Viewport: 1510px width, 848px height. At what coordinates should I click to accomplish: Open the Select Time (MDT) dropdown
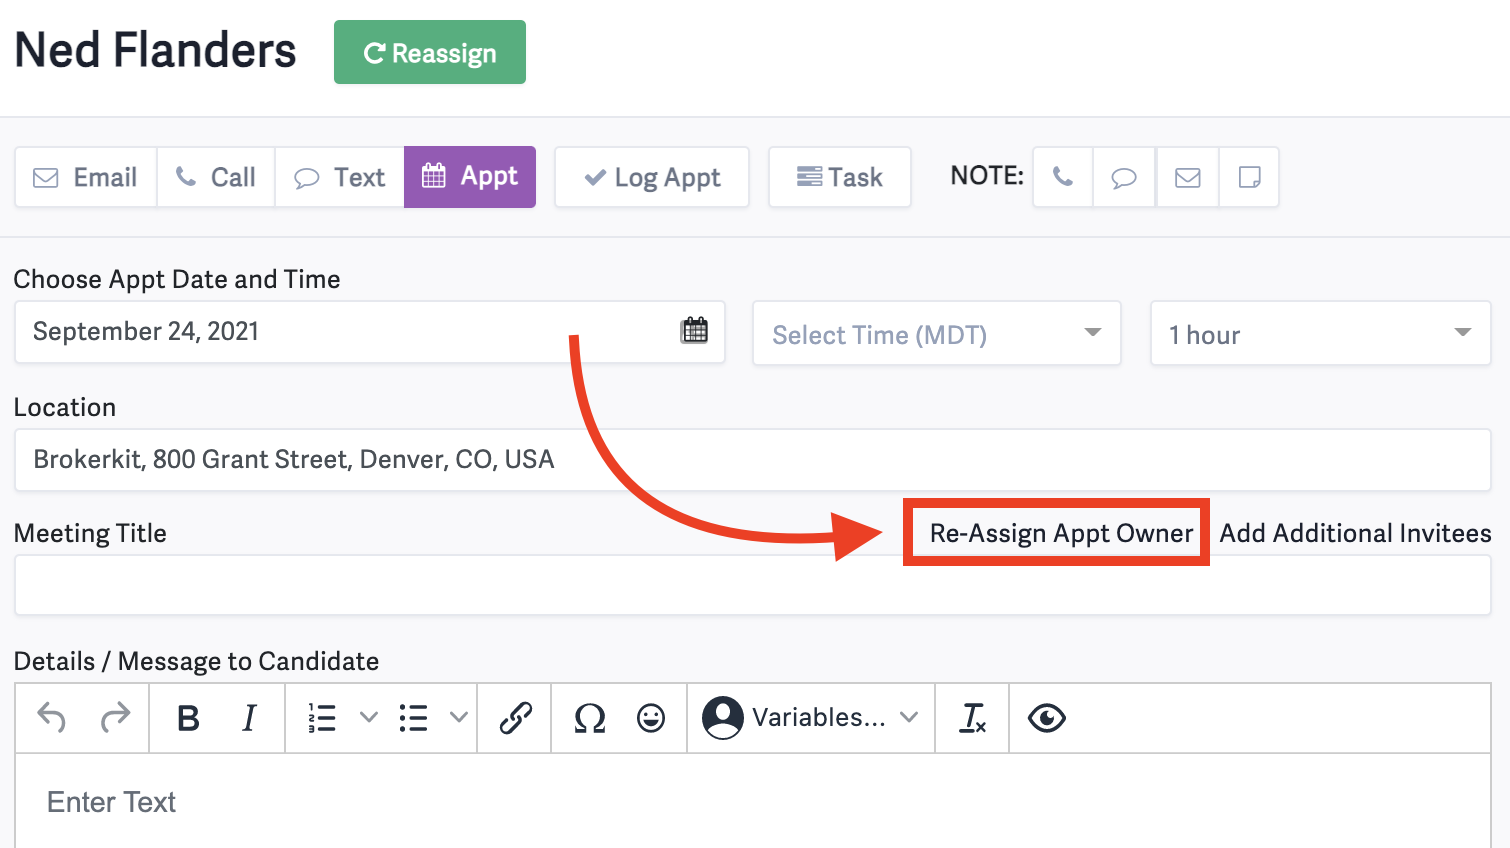937,333
